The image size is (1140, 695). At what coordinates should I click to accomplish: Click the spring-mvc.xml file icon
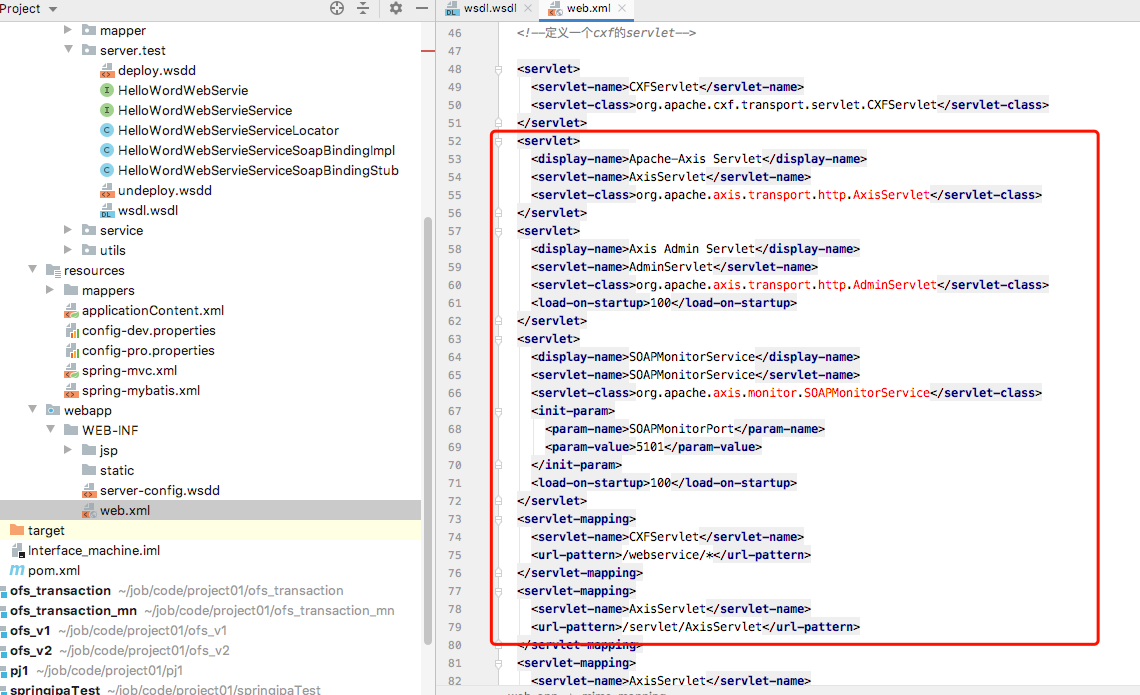click(x=71, y=371)
